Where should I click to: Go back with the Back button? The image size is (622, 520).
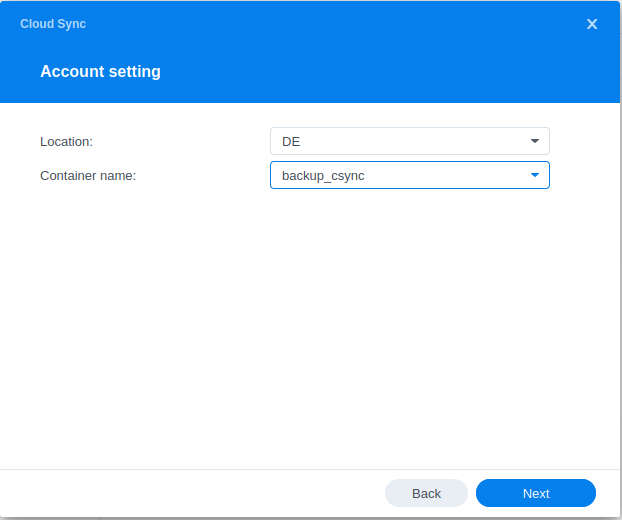[426, 493]
